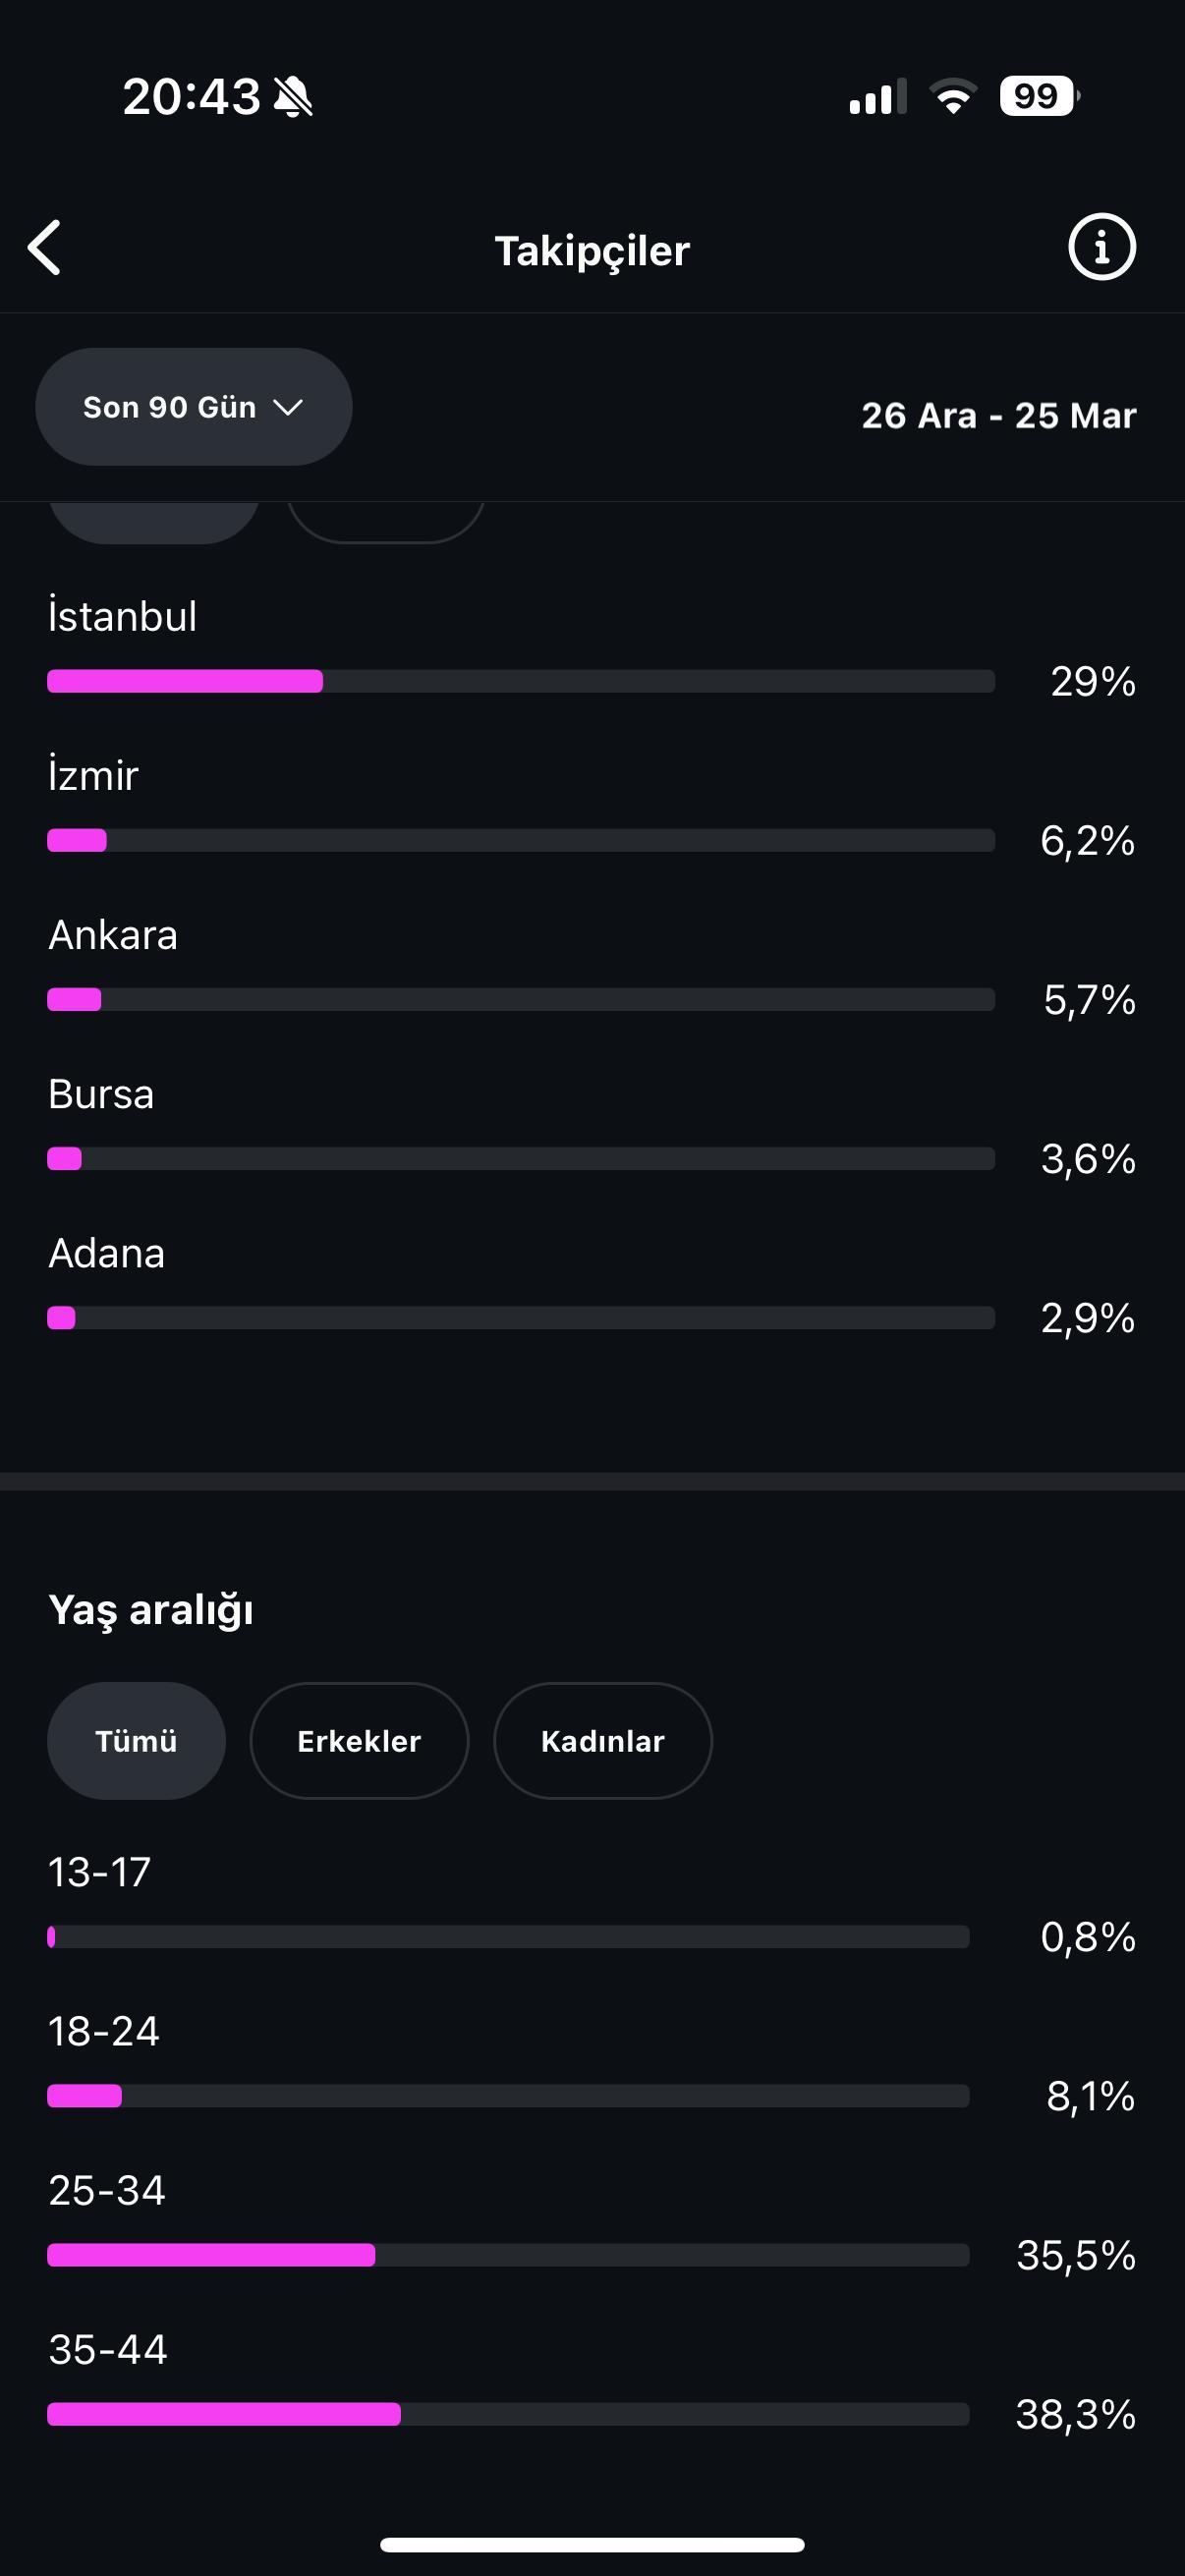Tap the home indicator bar
The height and width of the screenshot is (2576, 1185).
click(592, 2544)
